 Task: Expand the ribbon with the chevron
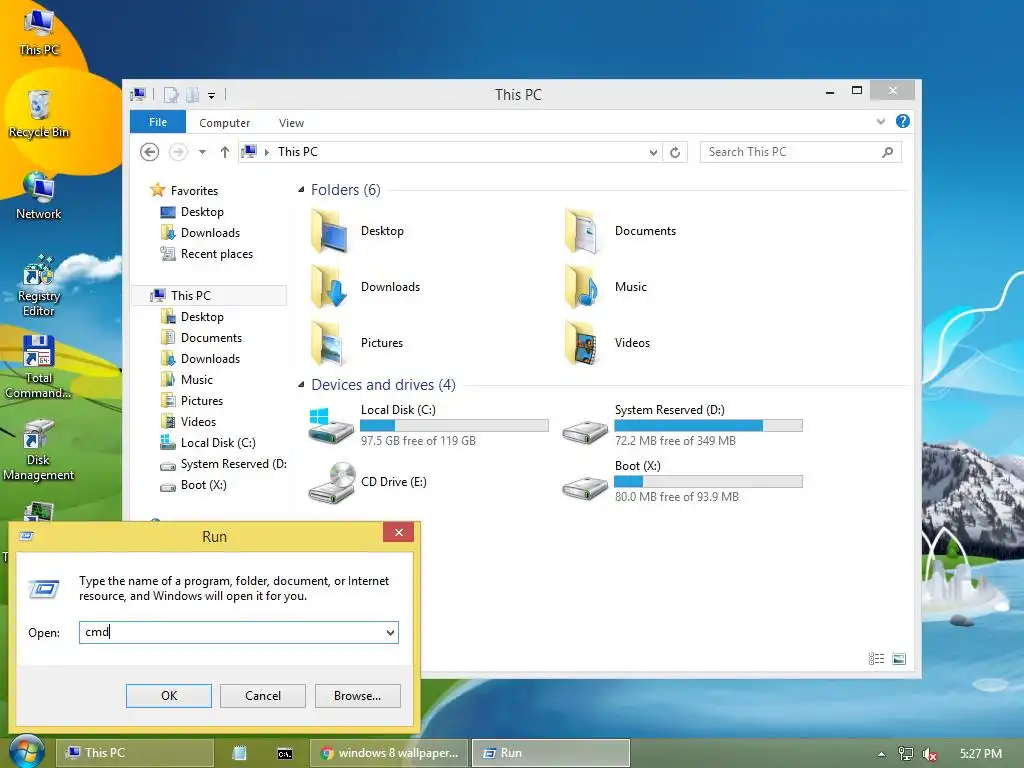[880, 121]
